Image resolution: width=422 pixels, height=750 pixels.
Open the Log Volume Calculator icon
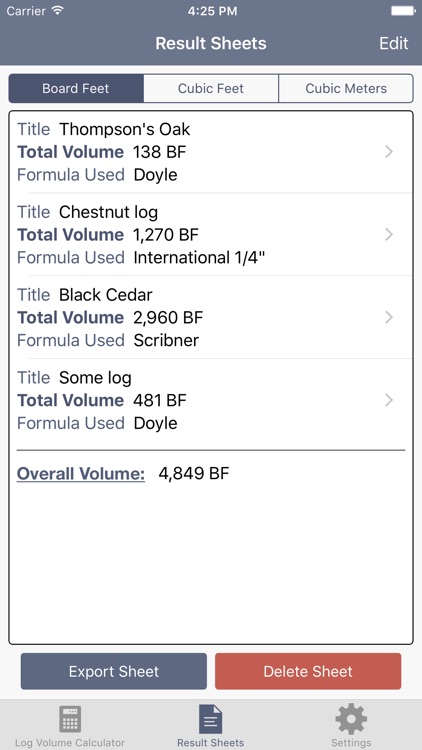click(70, 719)
